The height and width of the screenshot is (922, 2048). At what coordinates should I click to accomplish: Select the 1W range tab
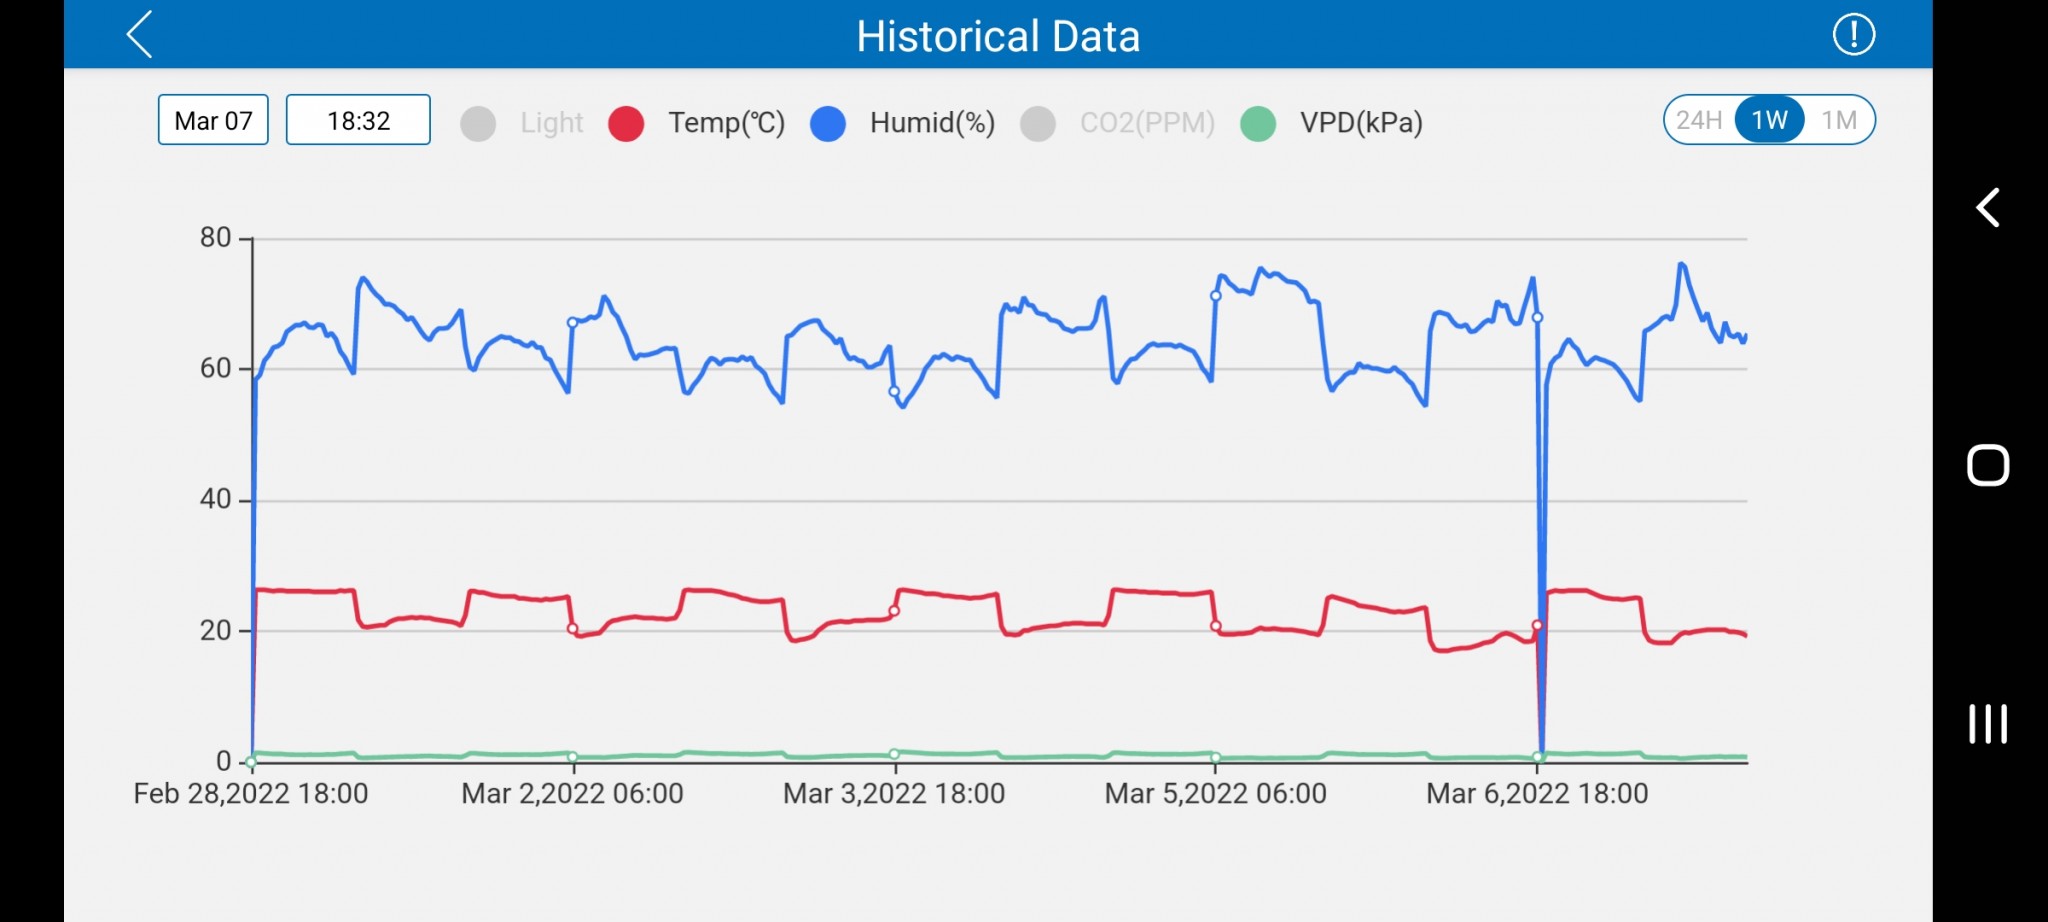click(1769, 121)
